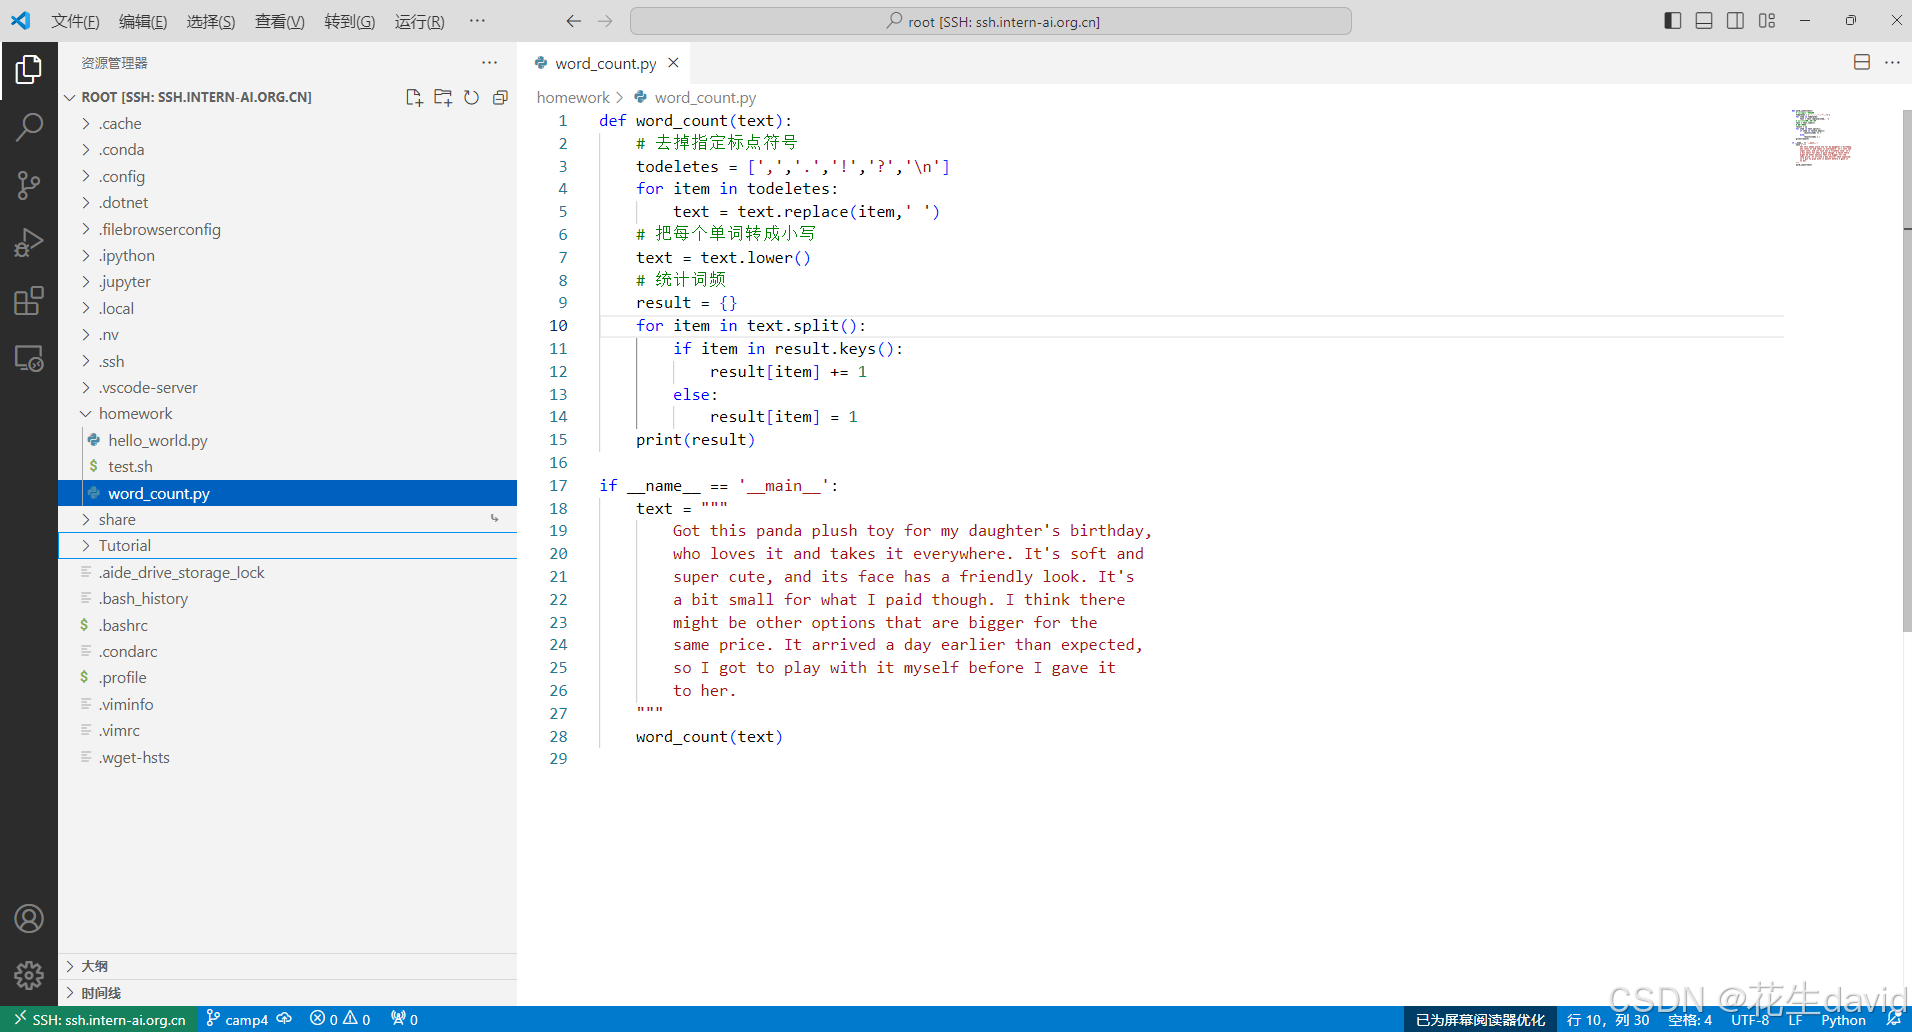
Task: Click the editor vertical scrollbar
Action: point(1906,370)
